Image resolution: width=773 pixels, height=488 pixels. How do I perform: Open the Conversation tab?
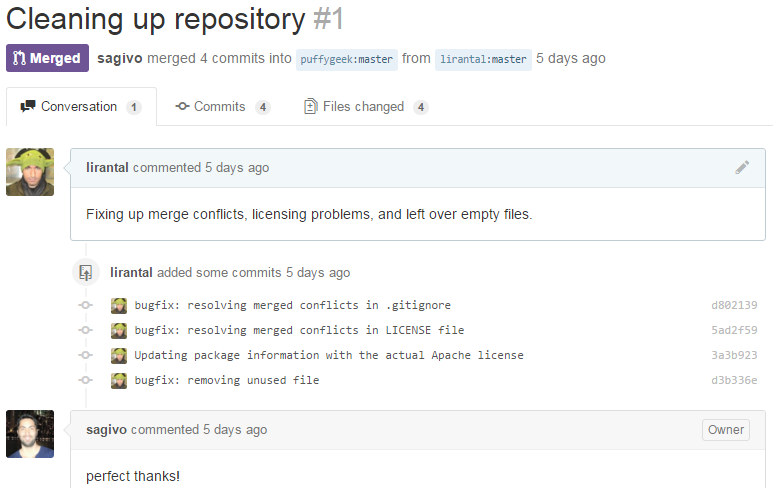click(80, 107)
